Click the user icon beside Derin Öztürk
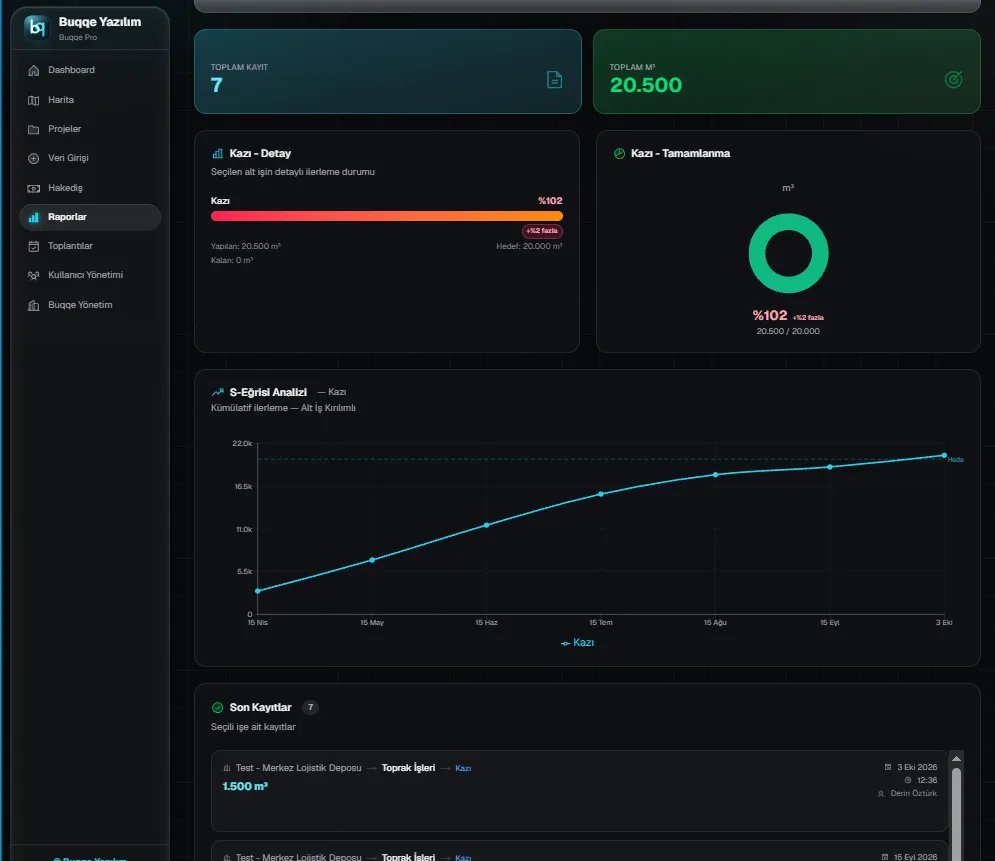 [x=881, y=794]
